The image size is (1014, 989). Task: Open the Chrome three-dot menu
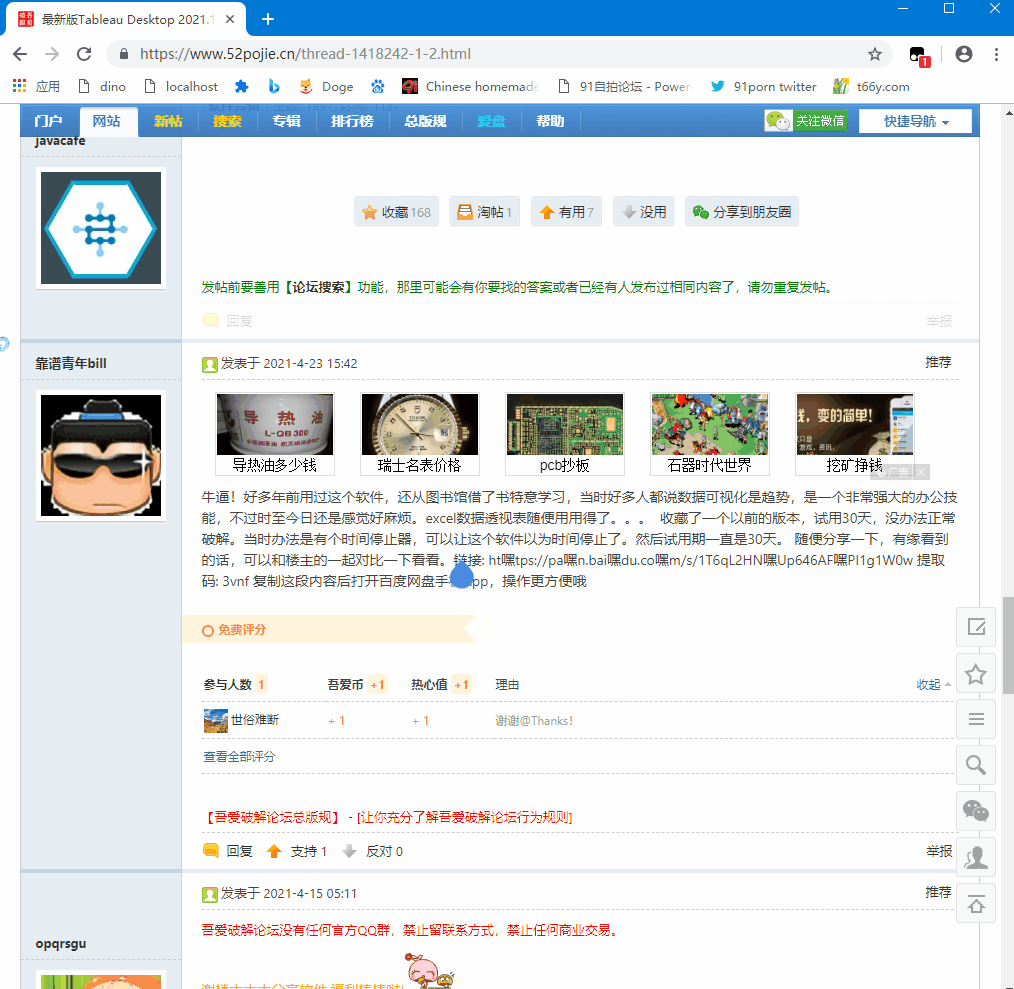pyautogui.click(x=997, y=55)
